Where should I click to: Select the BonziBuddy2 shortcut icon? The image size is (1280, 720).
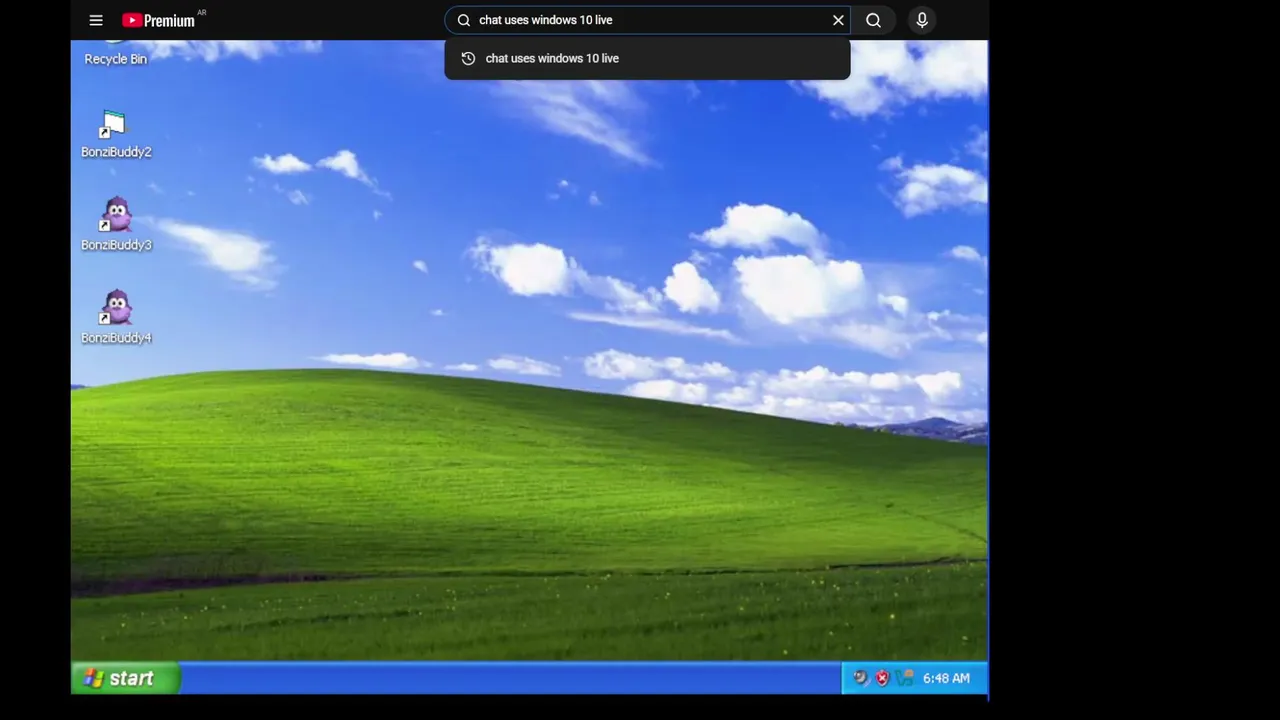(116, 135)
